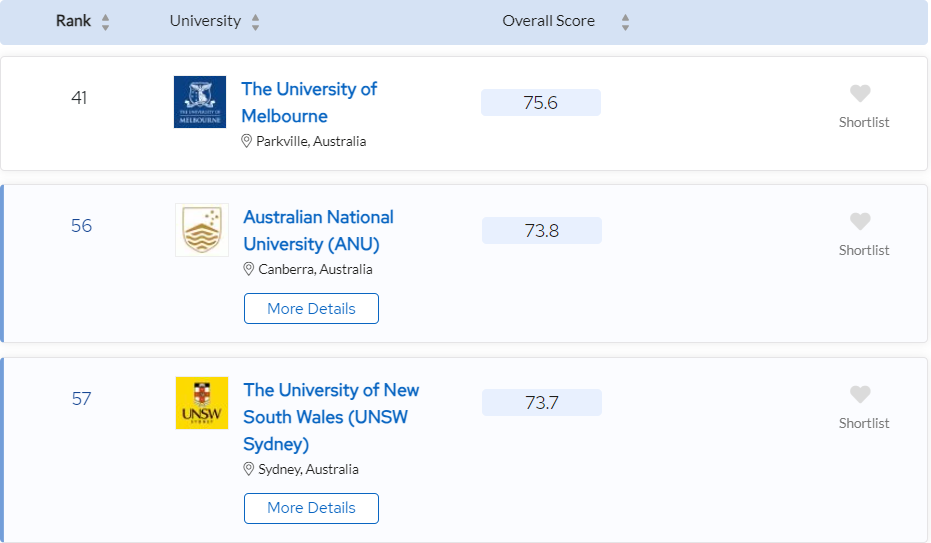The height and width of the screenshot is (543, 931).
Task: Add UNSW Sydney to shortlist via heart
Action: (x=860, y=395)
